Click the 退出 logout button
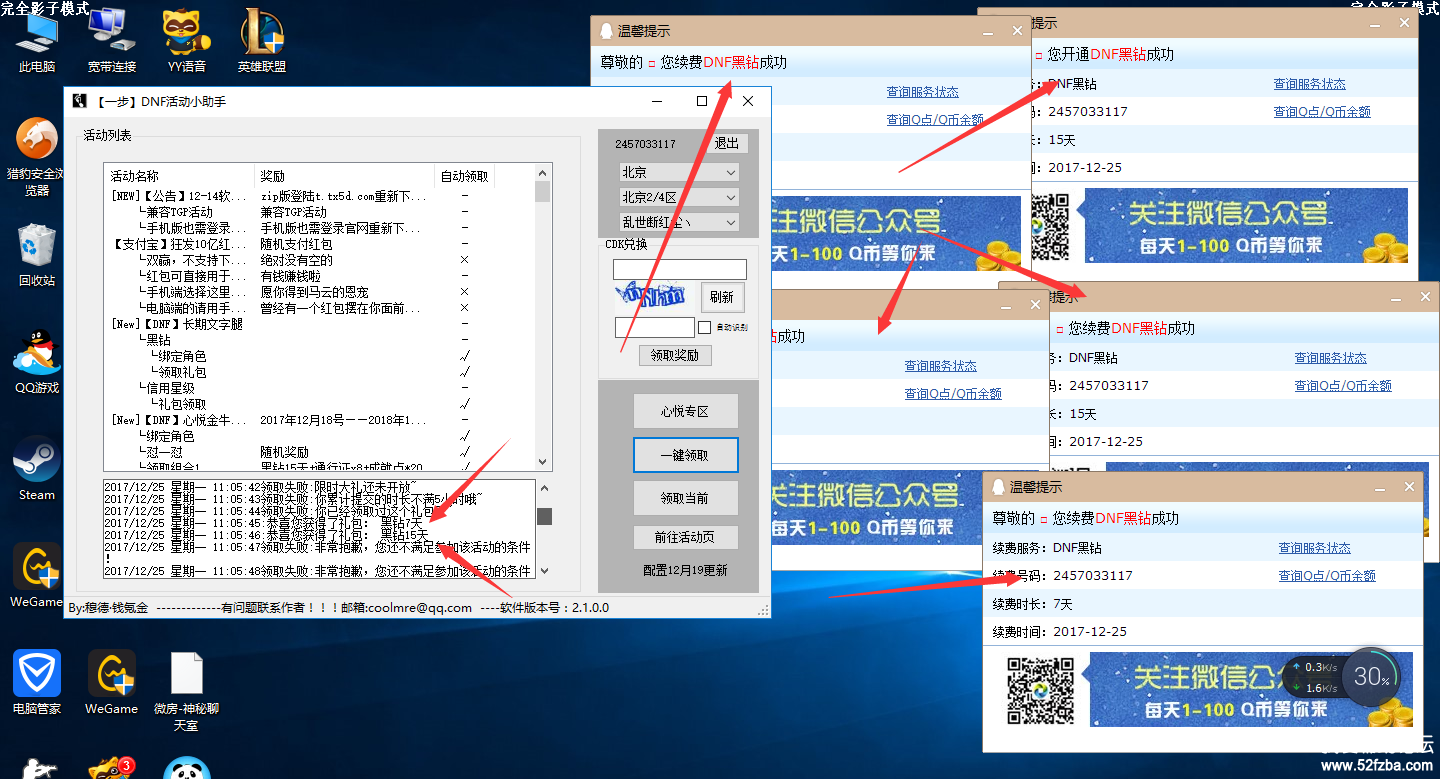This screenshot has width=1440, height=779. coord(727,143)
